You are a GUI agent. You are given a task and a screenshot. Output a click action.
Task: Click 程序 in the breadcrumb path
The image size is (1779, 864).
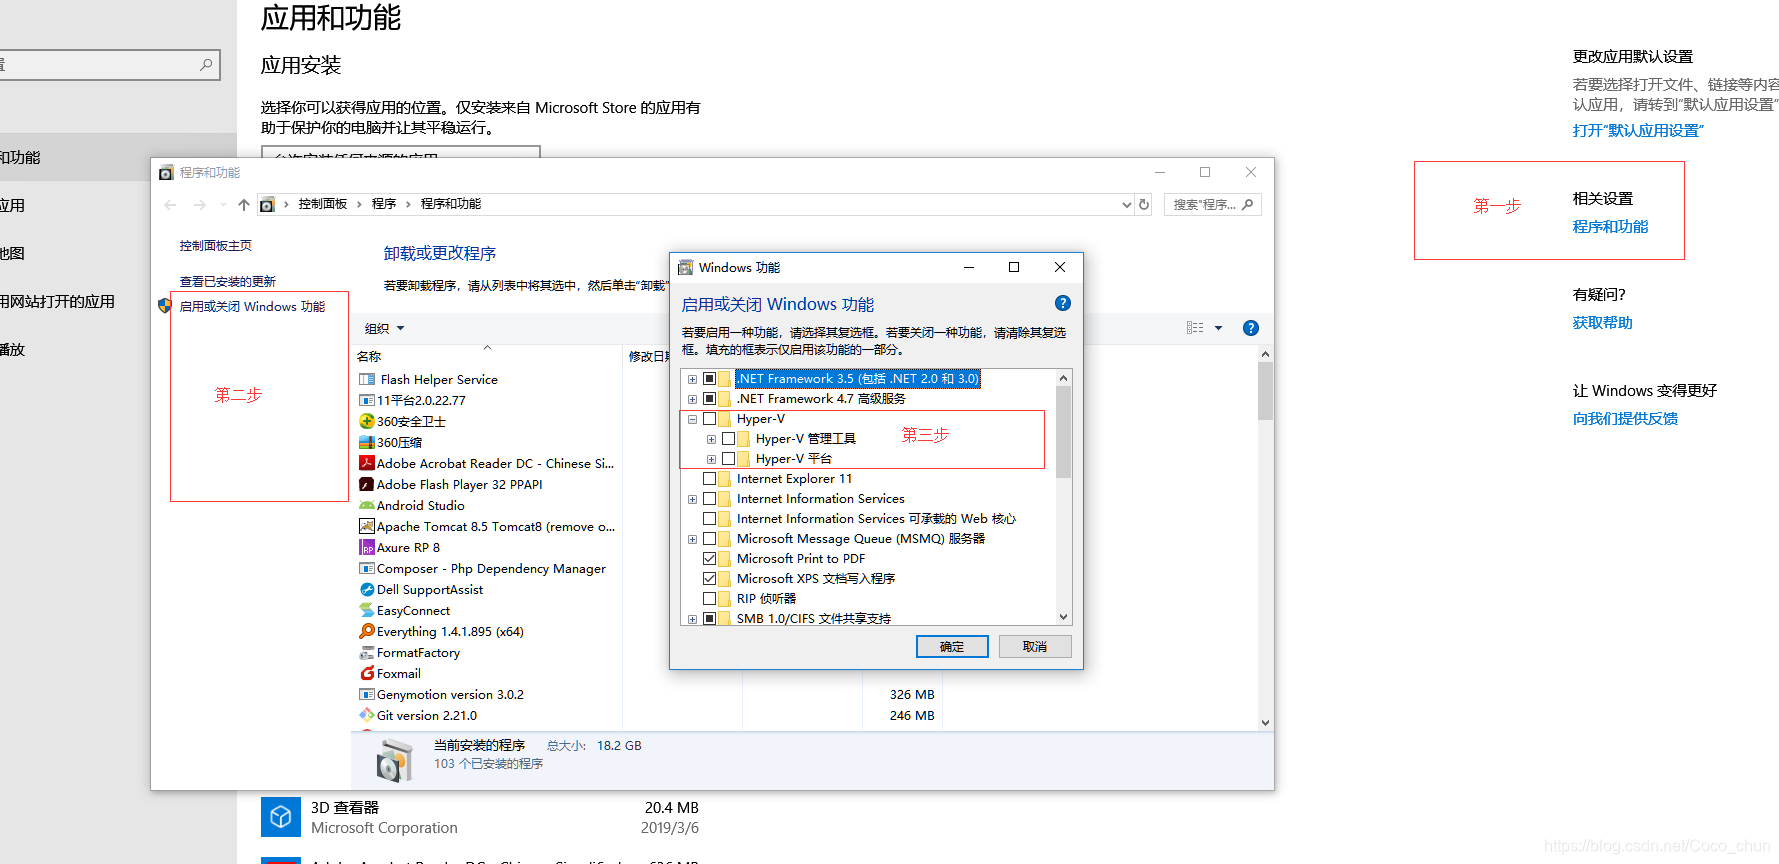click(x=384, y=204)
